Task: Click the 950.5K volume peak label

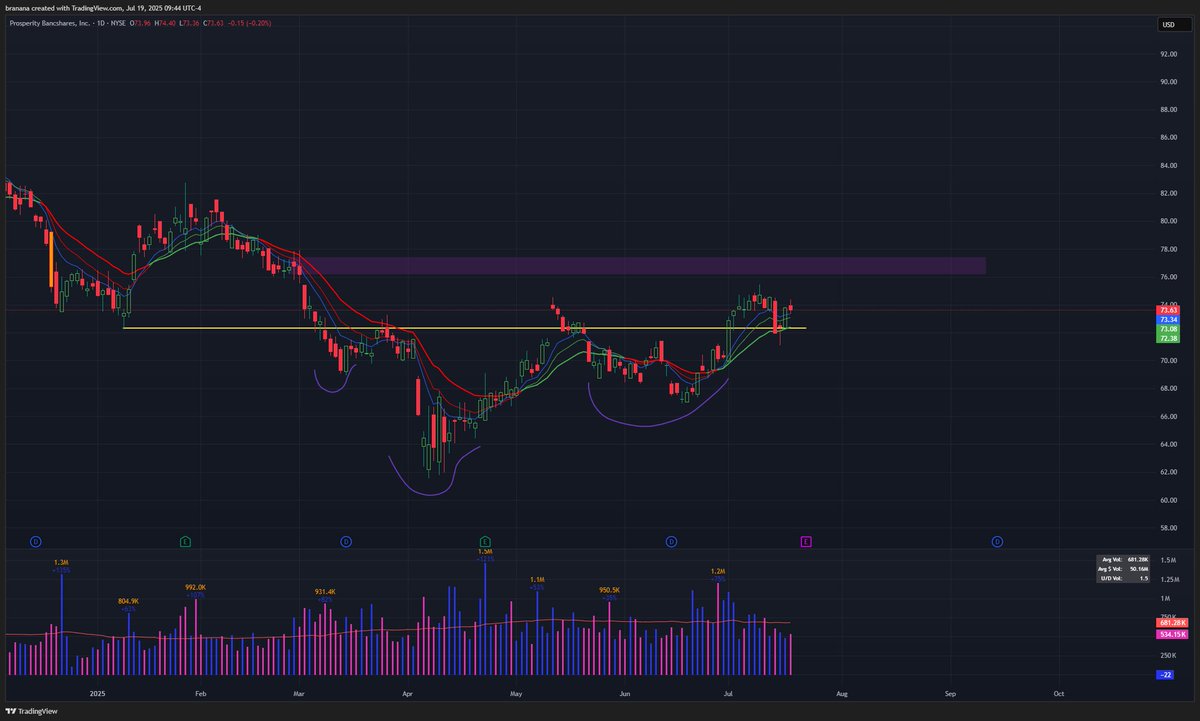Action: [611, 590]
